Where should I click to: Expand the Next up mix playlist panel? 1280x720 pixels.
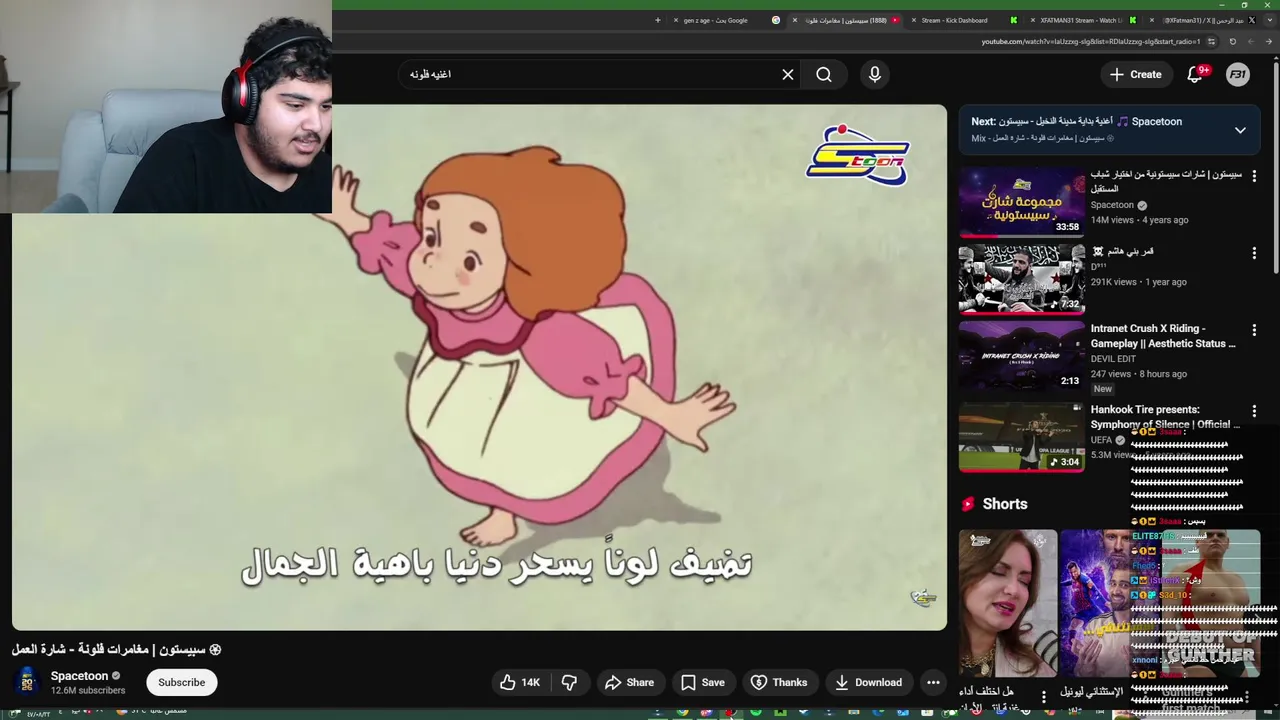pos(1240,130)
